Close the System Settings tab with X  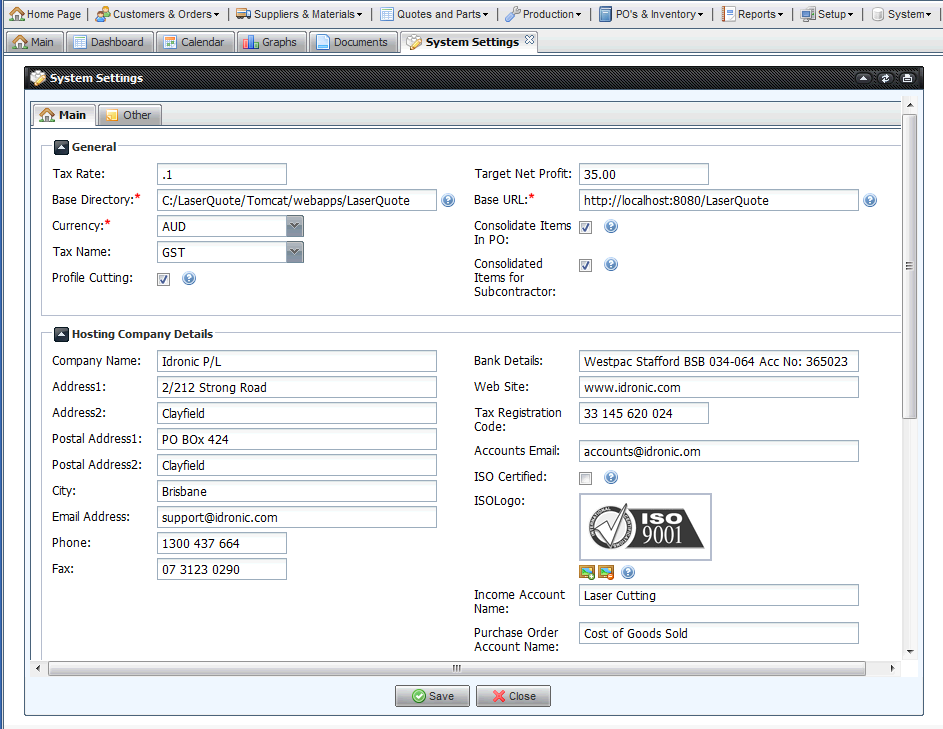[x=530, y=41]
